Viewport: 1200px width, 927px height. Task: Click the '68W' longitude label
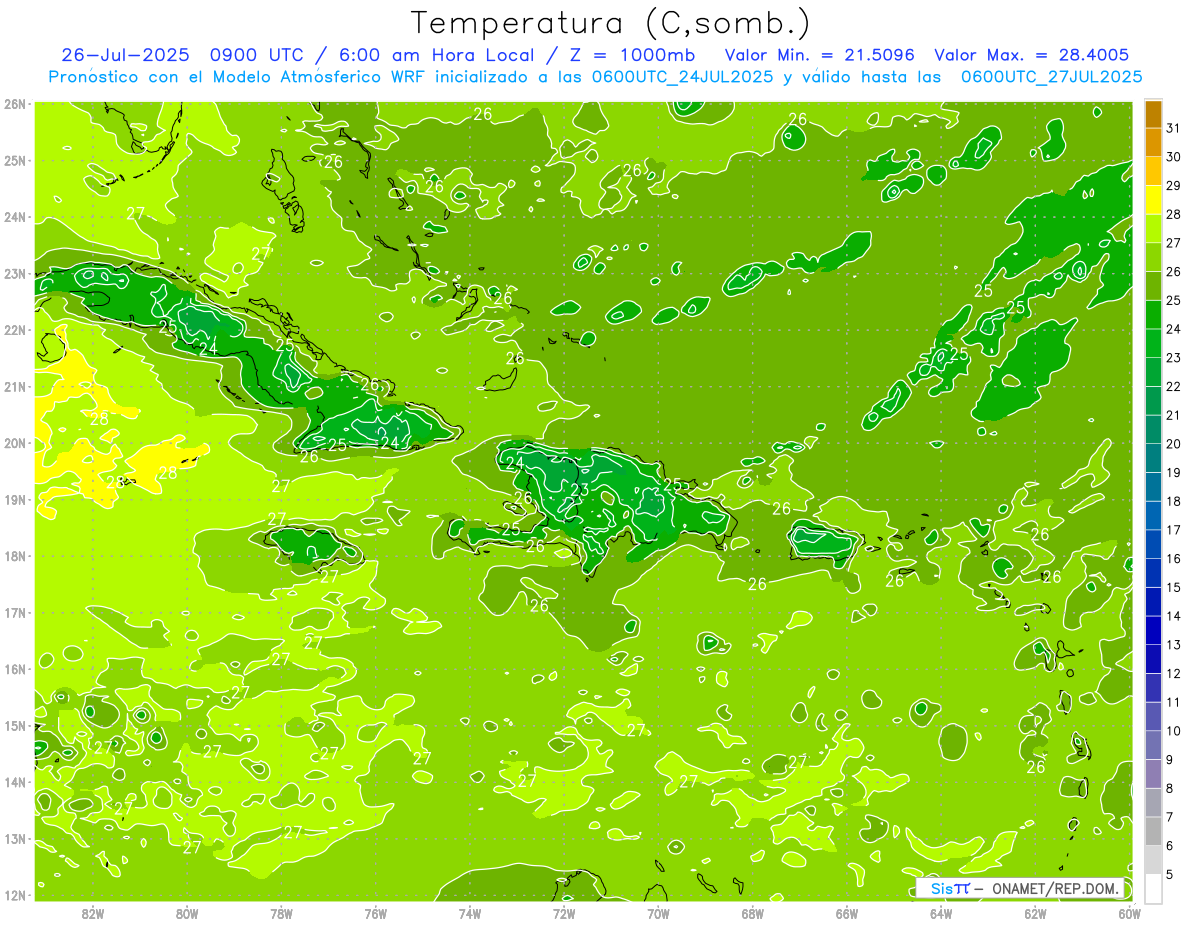click(x=753, y=913)
